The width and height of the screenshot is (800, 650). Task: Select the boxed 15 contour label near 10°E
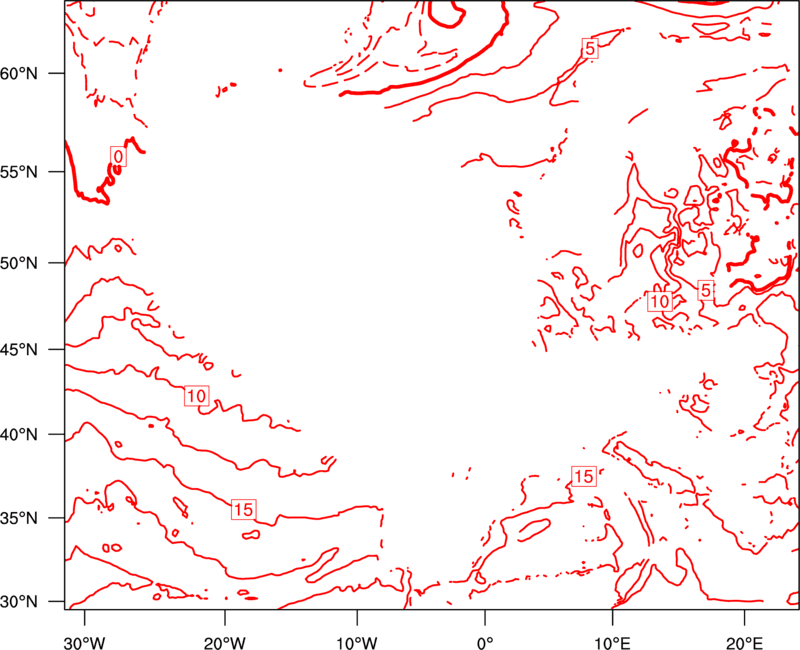(x=584, y=476)
